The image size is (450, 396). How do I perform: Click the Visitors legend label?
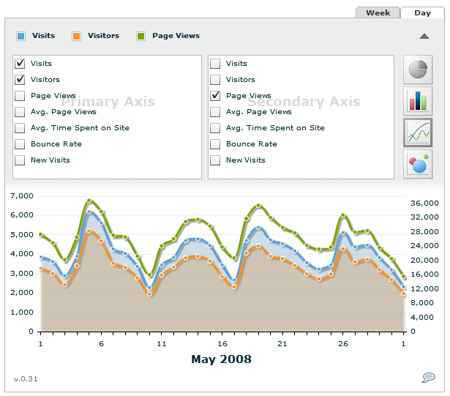point(103,35)
